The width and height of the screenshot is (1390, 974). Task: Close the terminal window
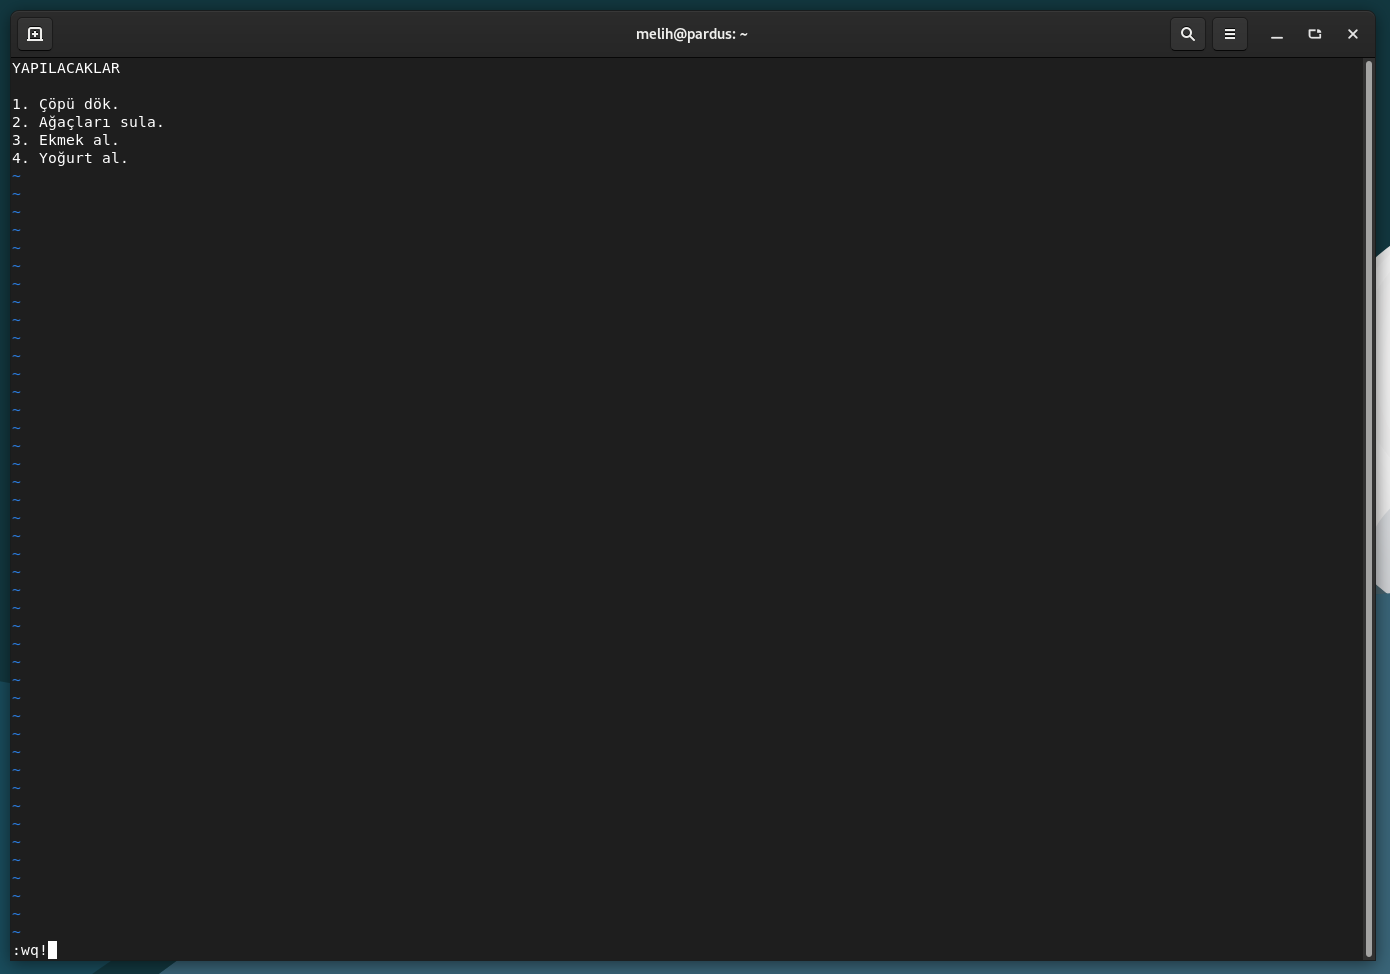(1352, 34)
